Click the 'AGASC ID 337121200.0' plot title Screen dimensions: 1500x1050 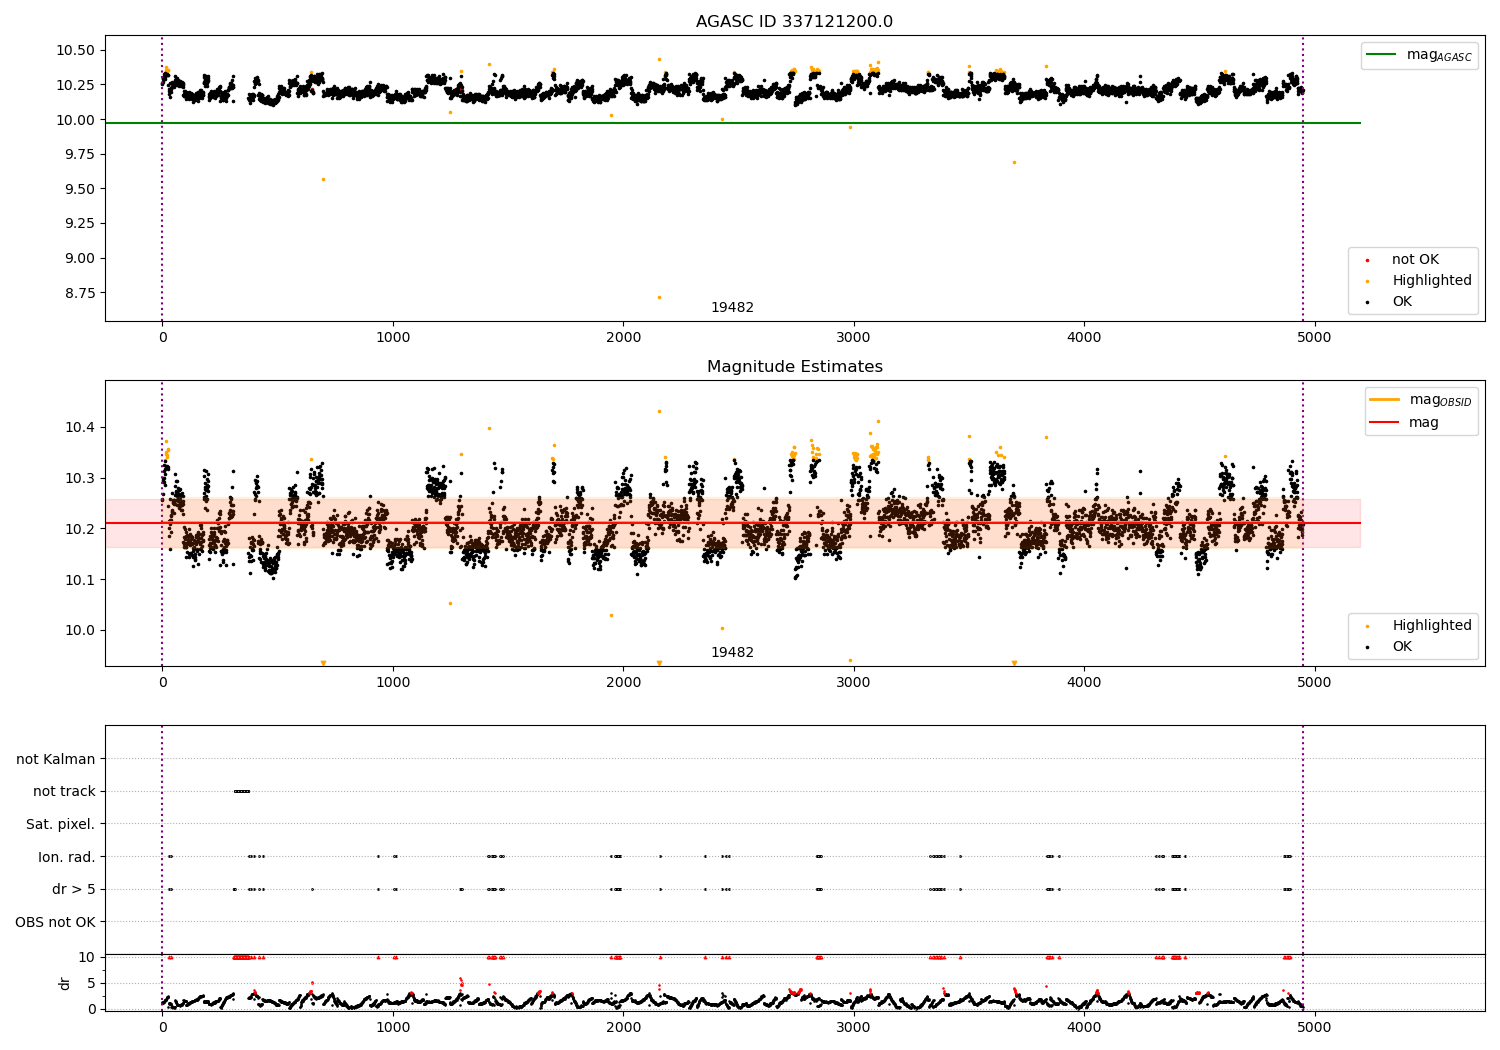pos(795,22)
